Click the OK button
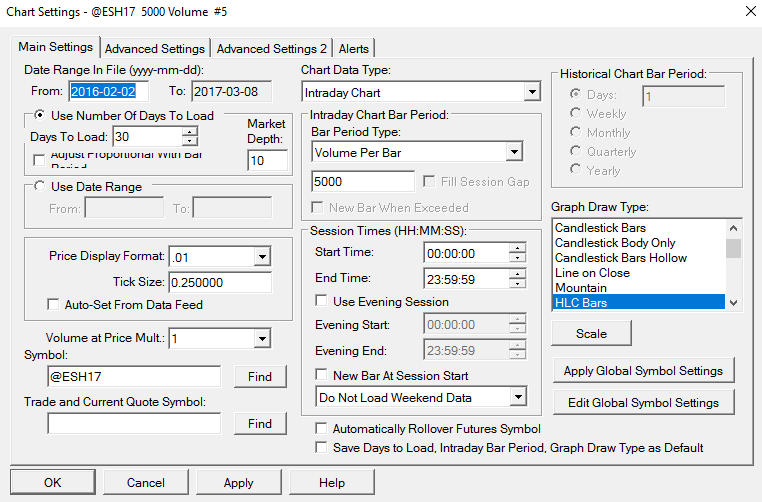 (52, 482)
